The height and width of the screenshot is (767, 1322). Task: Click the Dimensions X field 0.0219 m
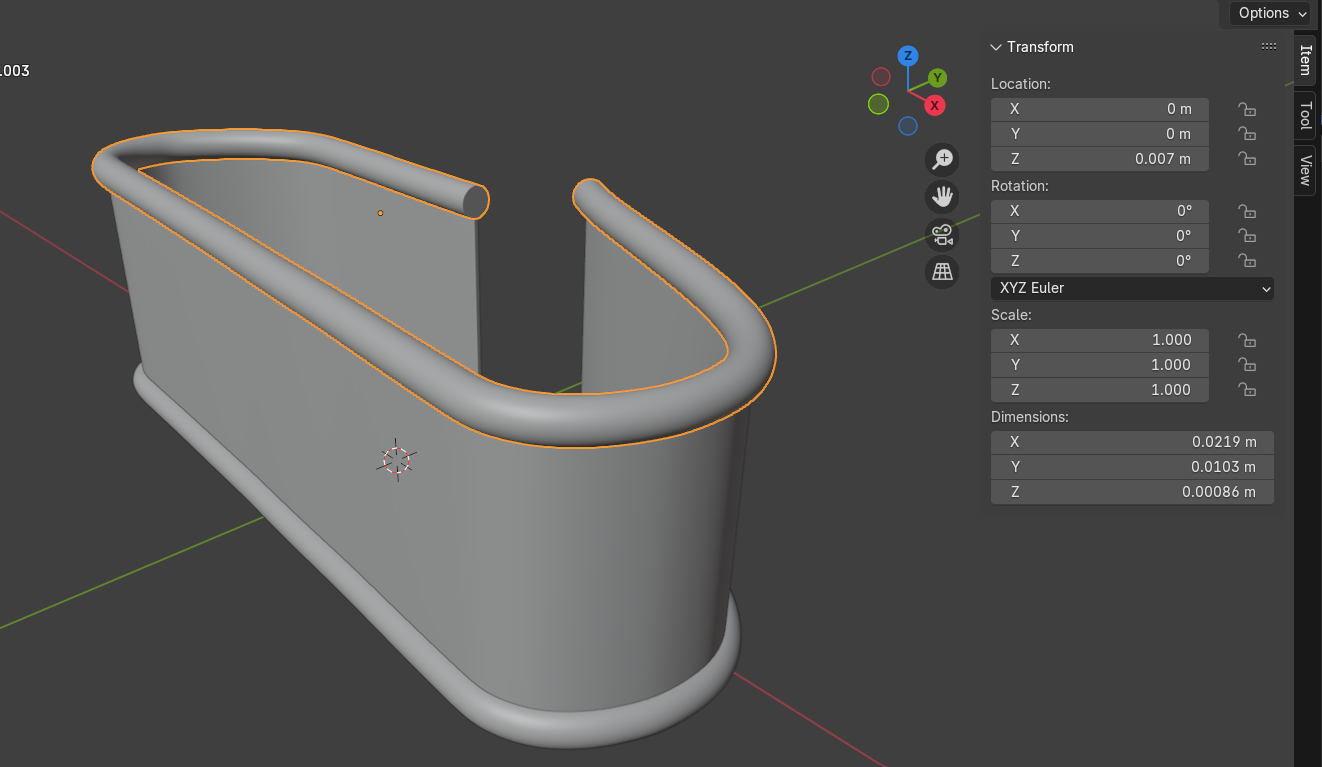tap(1131, 442)
